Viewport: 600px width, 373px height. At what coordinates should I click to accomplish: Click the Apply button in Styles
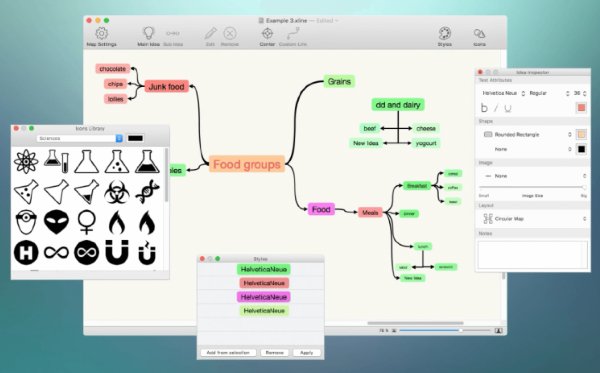[307, 352]
